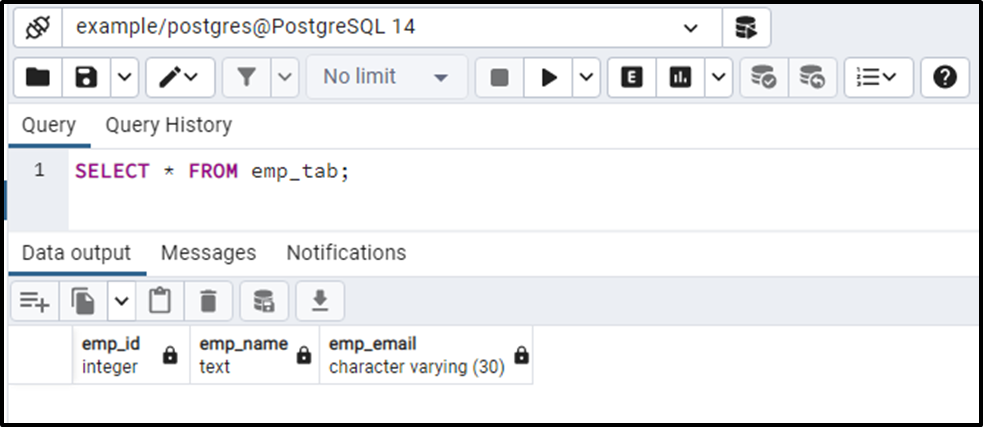Click the Rollback database icon
This screenshot has height=427, width=983.
coord(812,78)
